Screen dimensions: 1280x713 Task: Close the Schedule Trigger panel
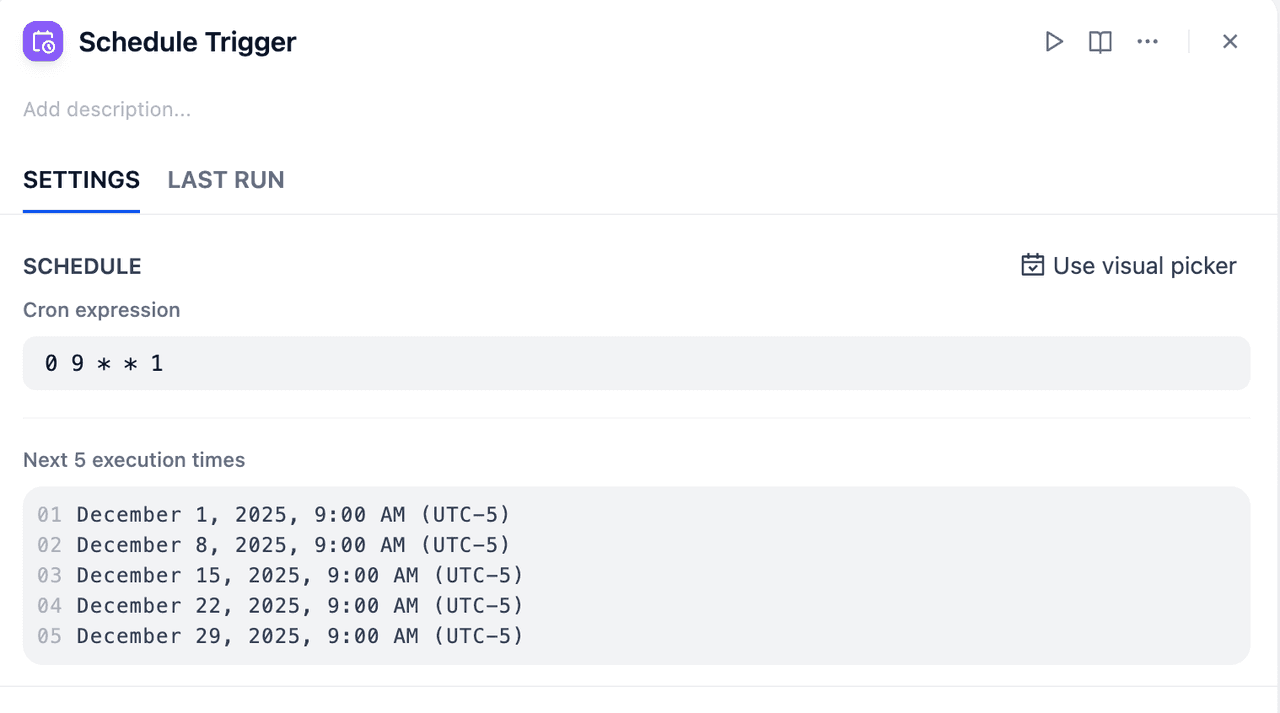click(x=1230, y=42)
